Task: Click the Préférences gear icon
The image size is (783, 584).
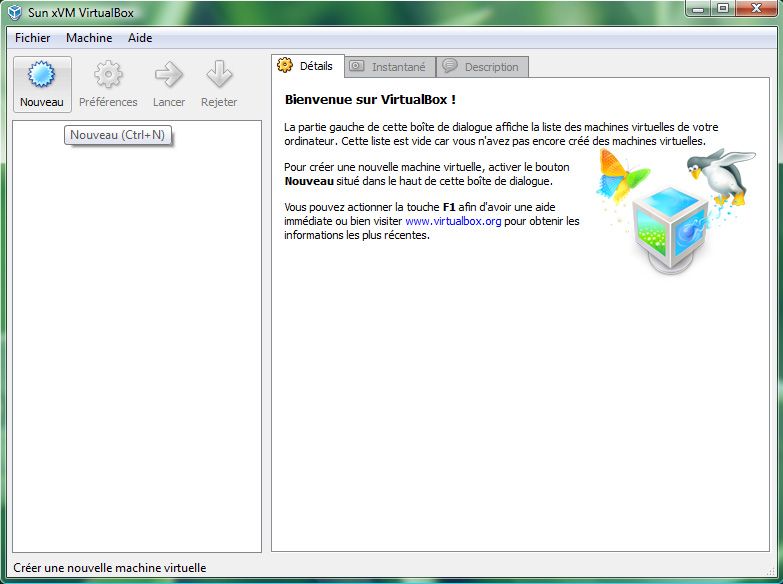Action: (x=108, y=74)
